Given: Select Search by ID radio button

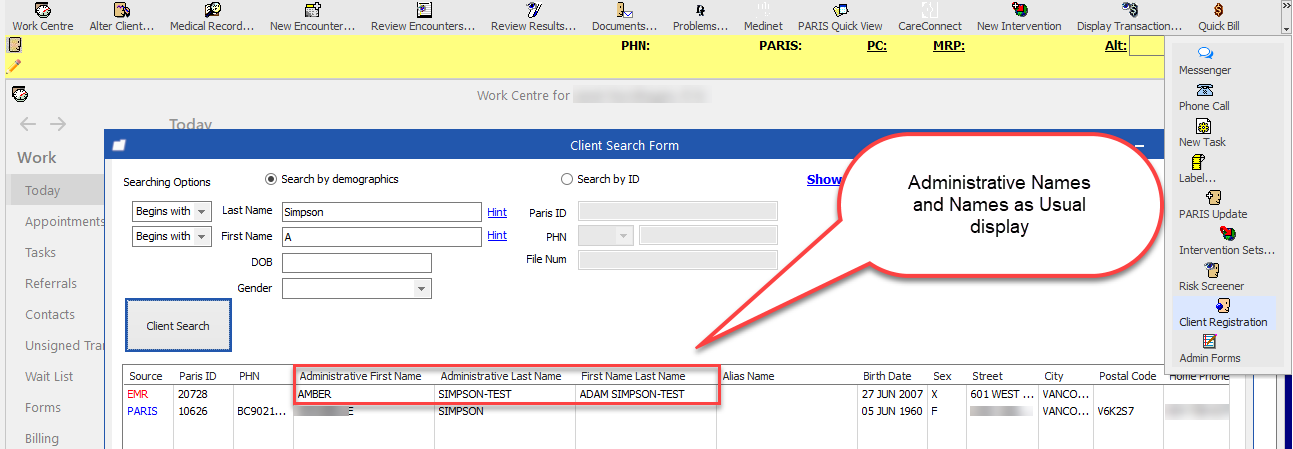Looking at the screenshot, I should pyautogui.click(x=567, y=180).
